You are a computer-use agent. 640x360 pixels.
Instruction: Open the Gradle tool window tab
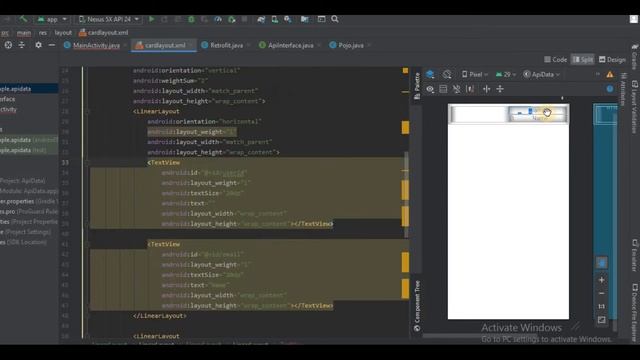pyautogui.click(x=635, y=57)
